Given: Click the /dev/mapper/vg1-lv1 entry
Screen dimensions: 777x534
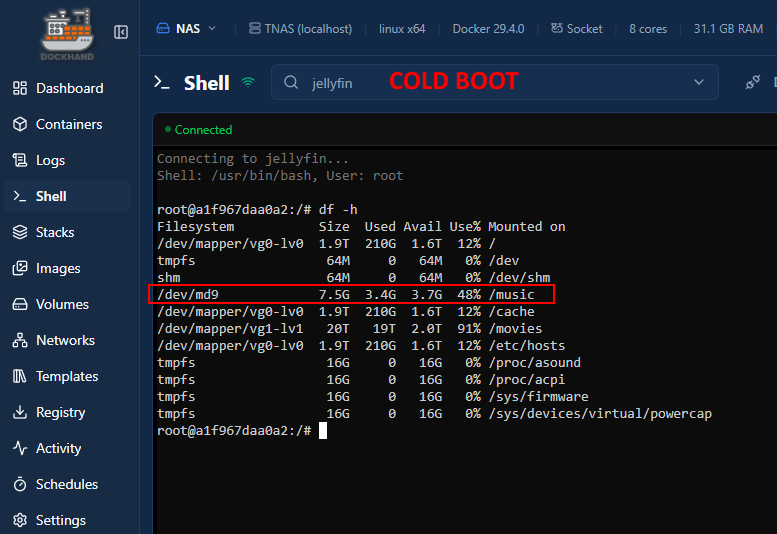Looking at the screenshot, I should [230, 329].
